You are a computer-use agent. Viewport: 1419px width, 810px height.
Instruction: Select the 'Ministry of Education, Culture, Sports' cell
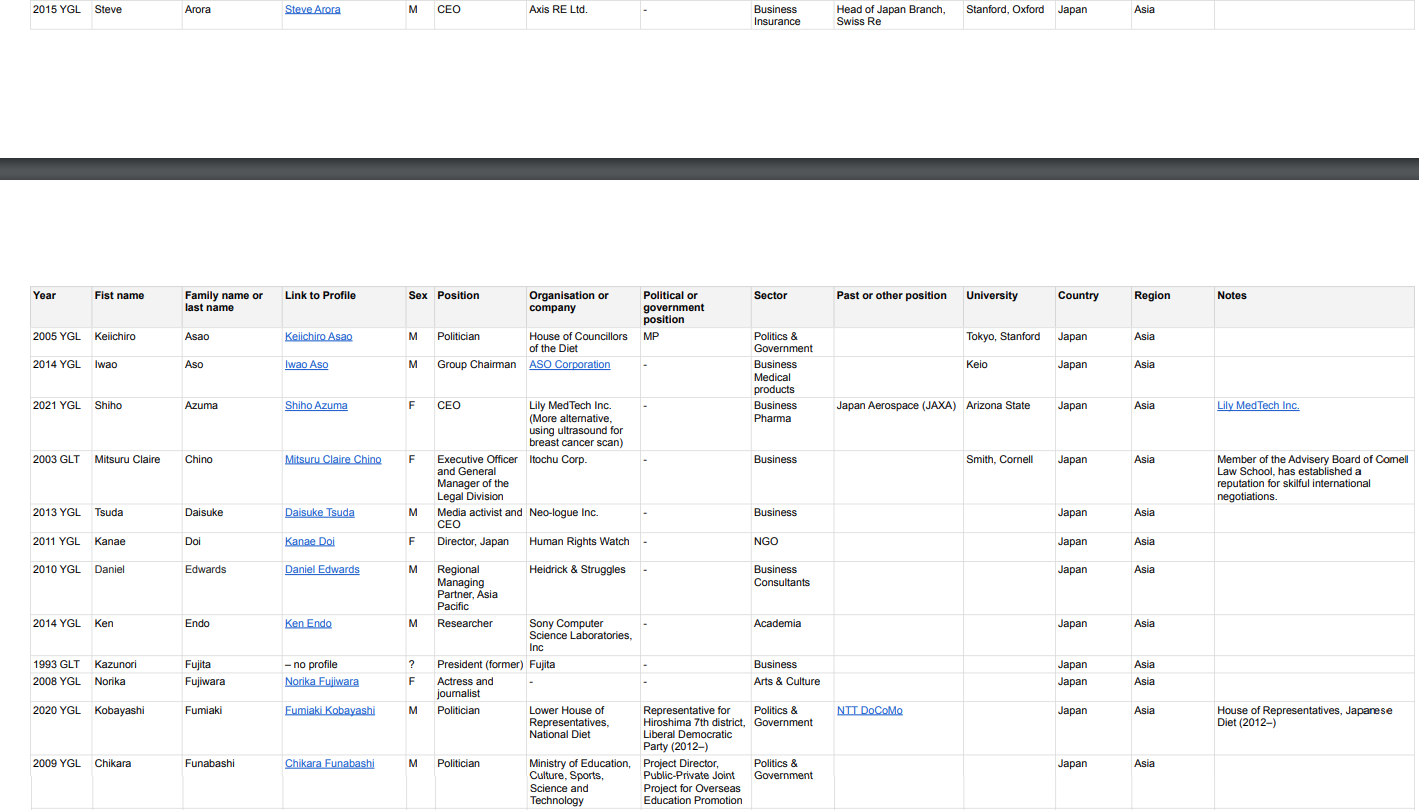(x=583, y=782)
